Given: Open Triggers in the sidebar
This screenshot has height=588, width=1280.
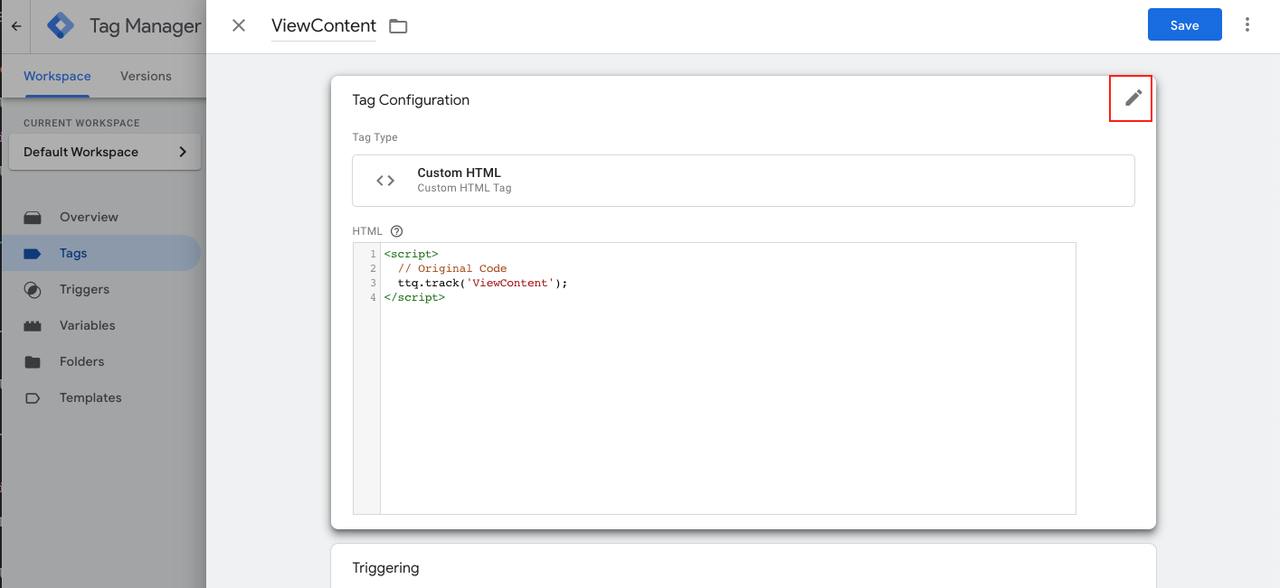Looking at the screenshot, I should [84, 289].
